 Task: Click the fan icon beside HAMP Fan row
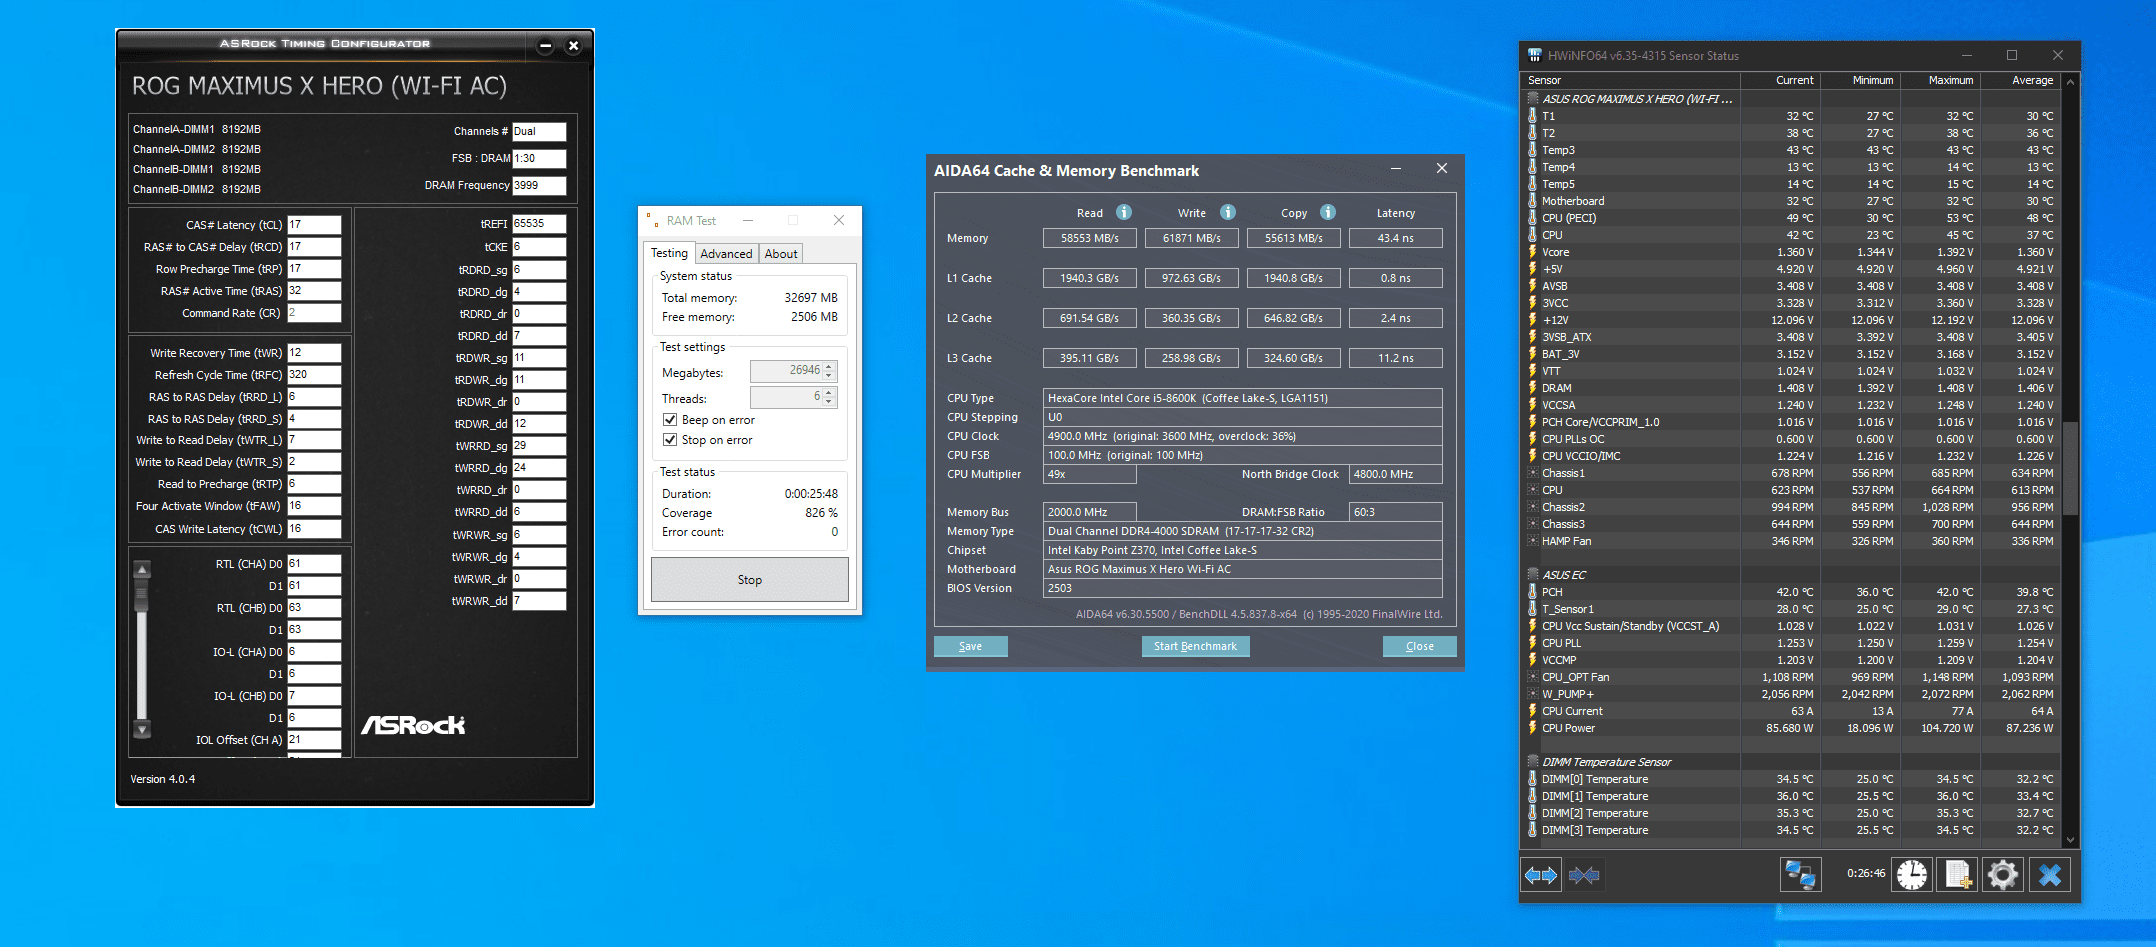tap(1532, 541)
